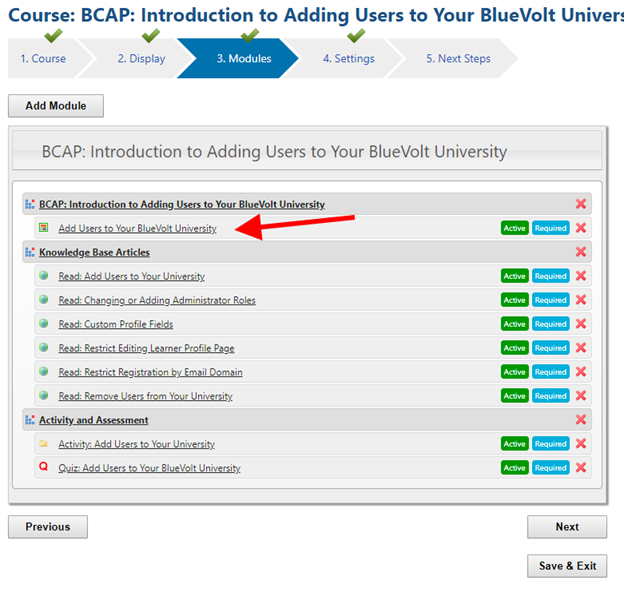Select the 3. Modules step

[244, 58]
